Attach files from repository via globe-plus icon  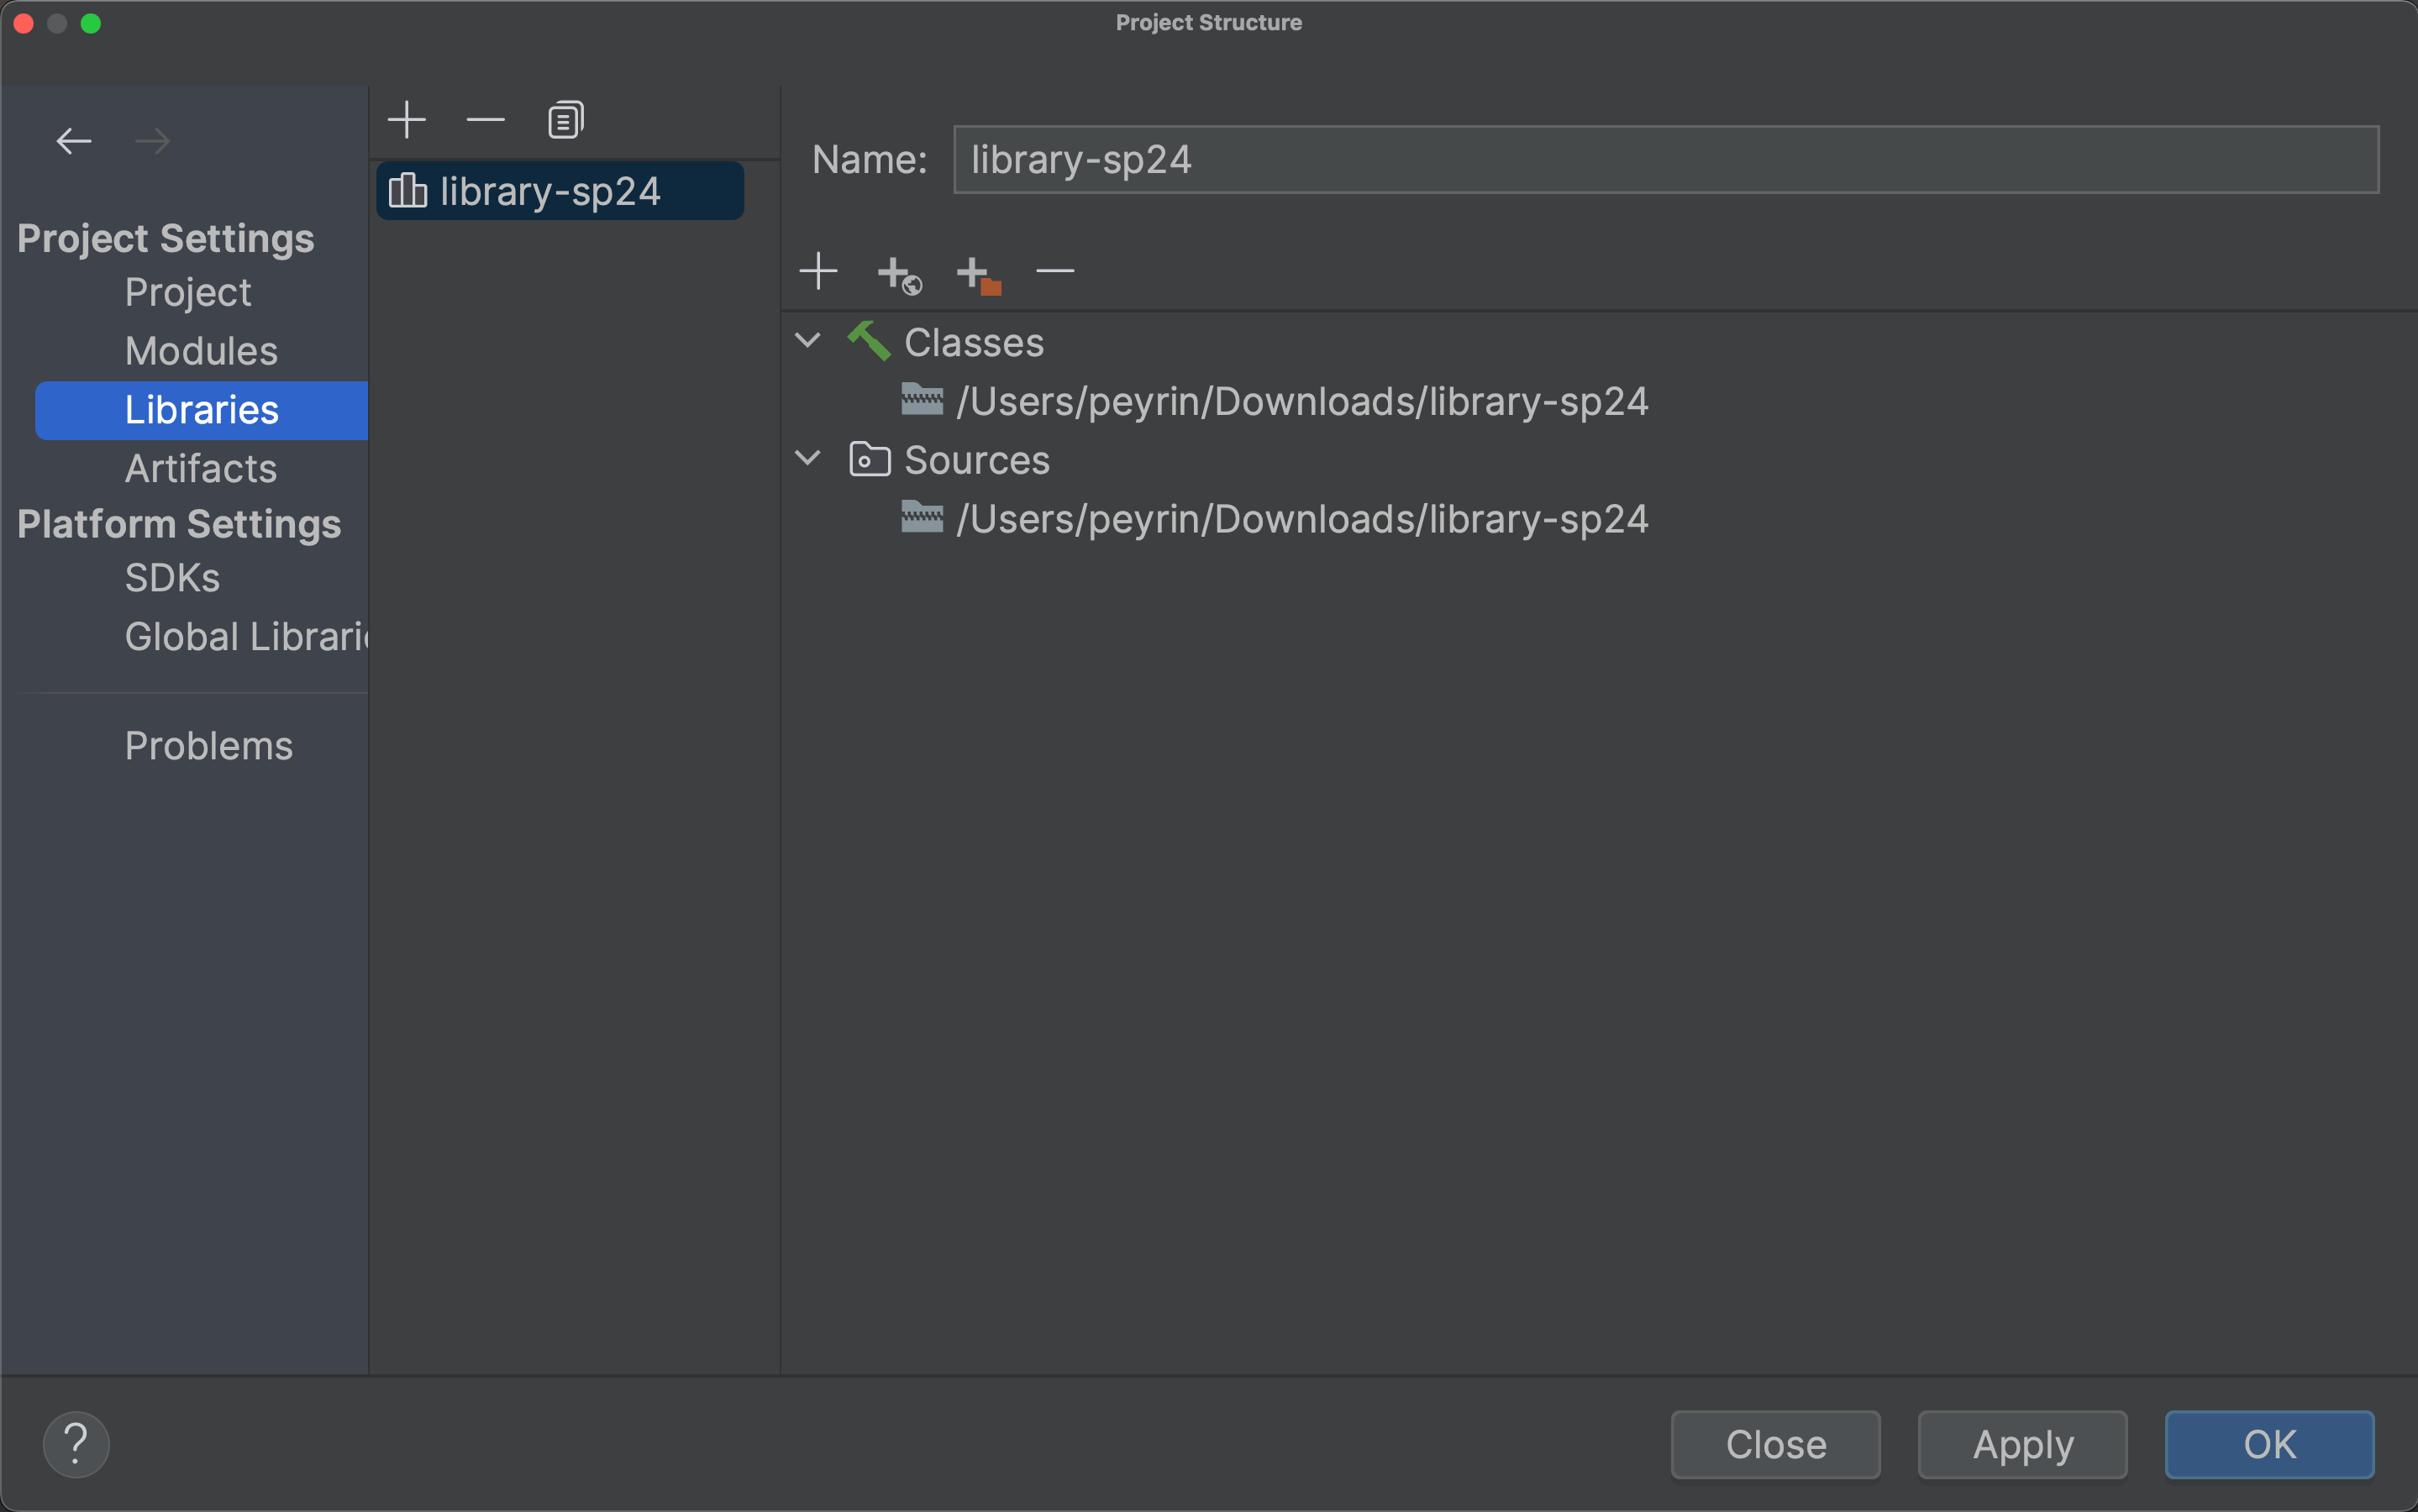897,274
